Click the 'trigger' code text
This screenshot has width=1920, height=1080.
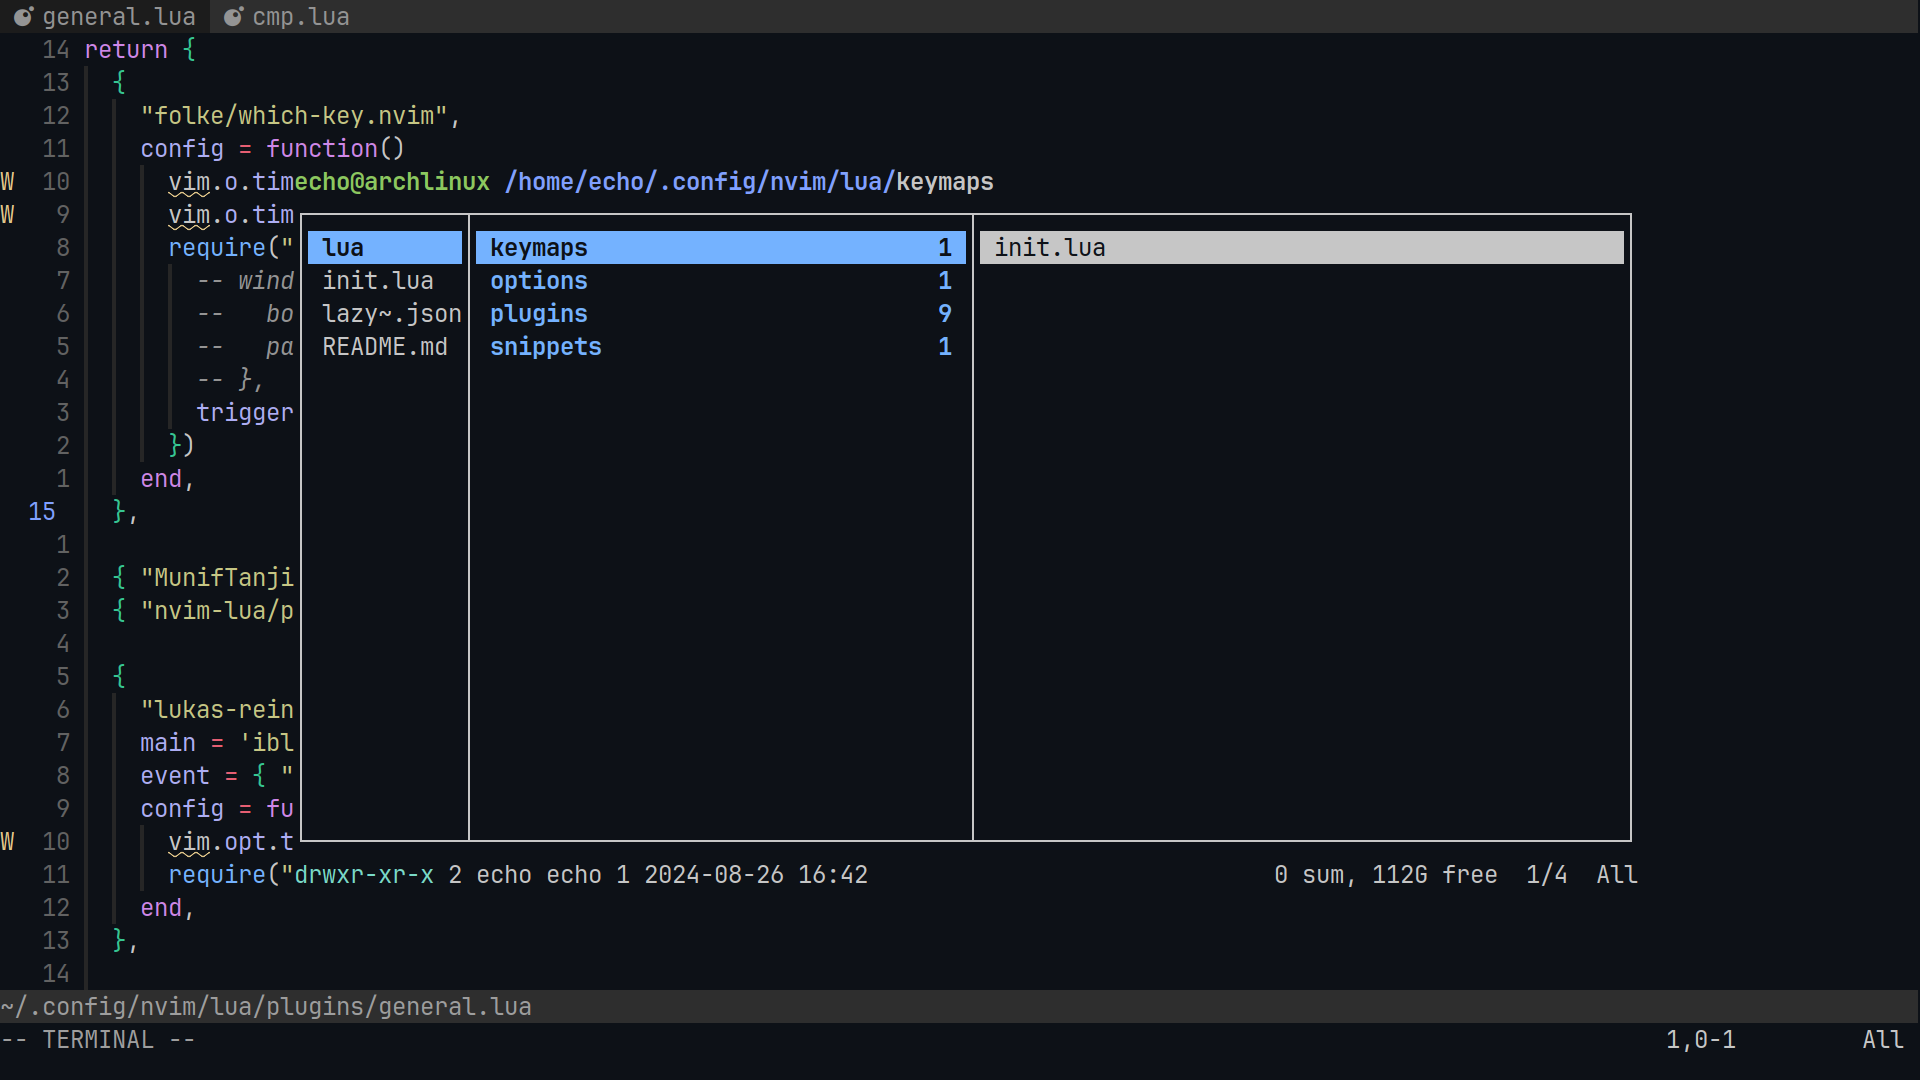245,413
